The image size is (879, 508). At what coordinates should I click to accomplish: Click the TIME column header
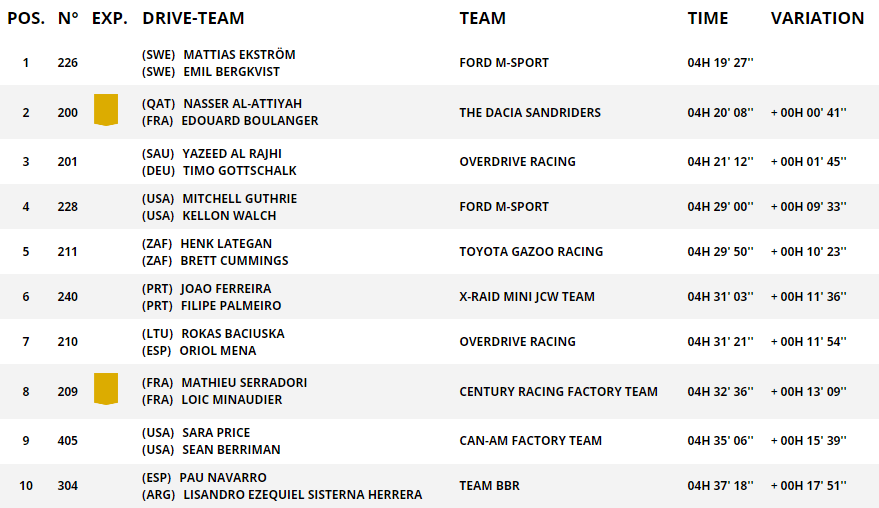pos(708,18)
